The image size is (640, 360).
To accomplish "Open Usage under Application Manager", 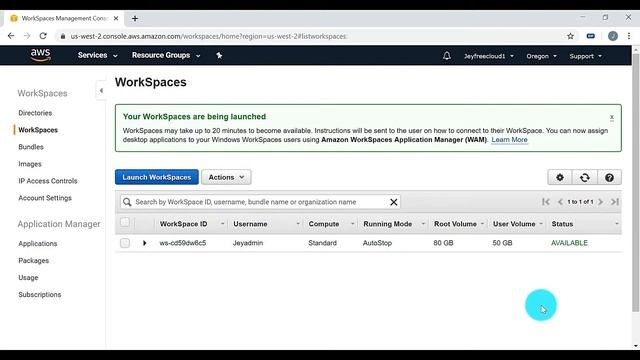I will [x=28, y=278].
